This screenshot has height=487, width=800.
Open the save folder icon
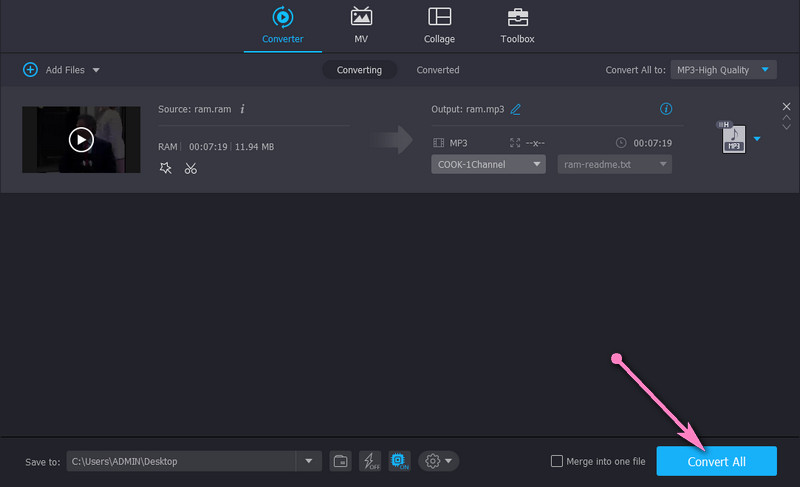(x=341, y=461)
